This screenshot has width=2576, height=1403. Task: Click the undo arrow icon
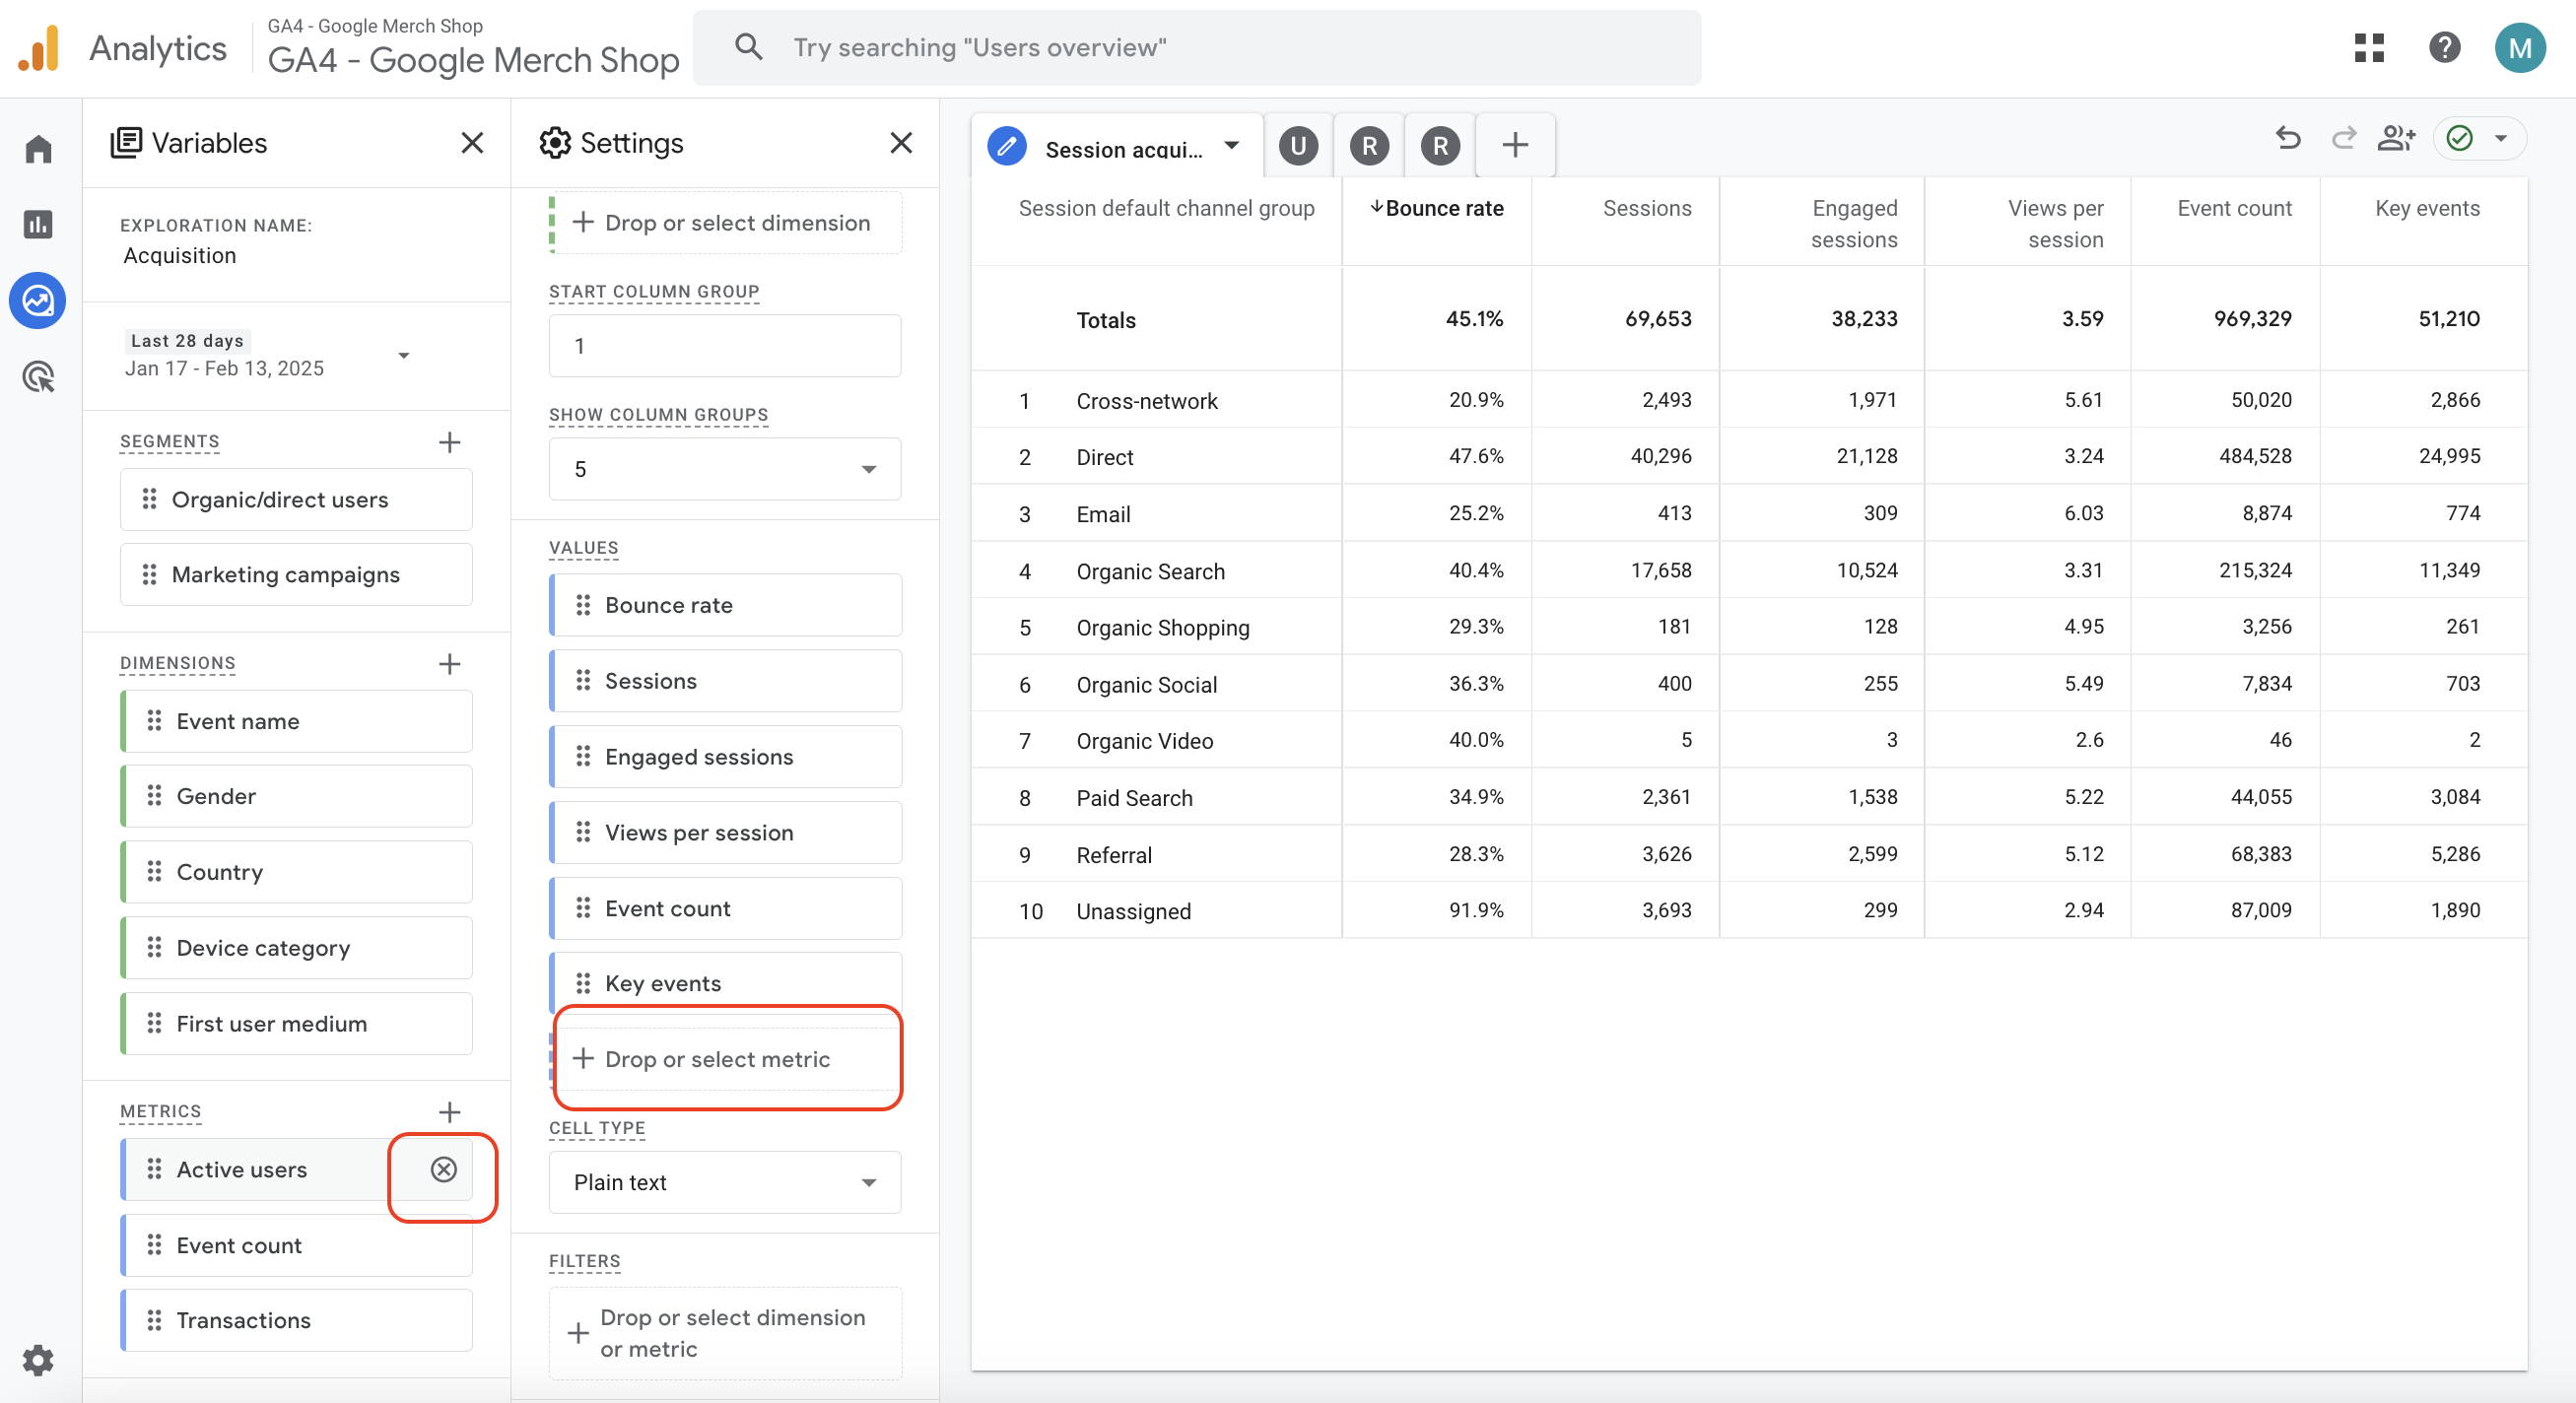click(2288, 138)
